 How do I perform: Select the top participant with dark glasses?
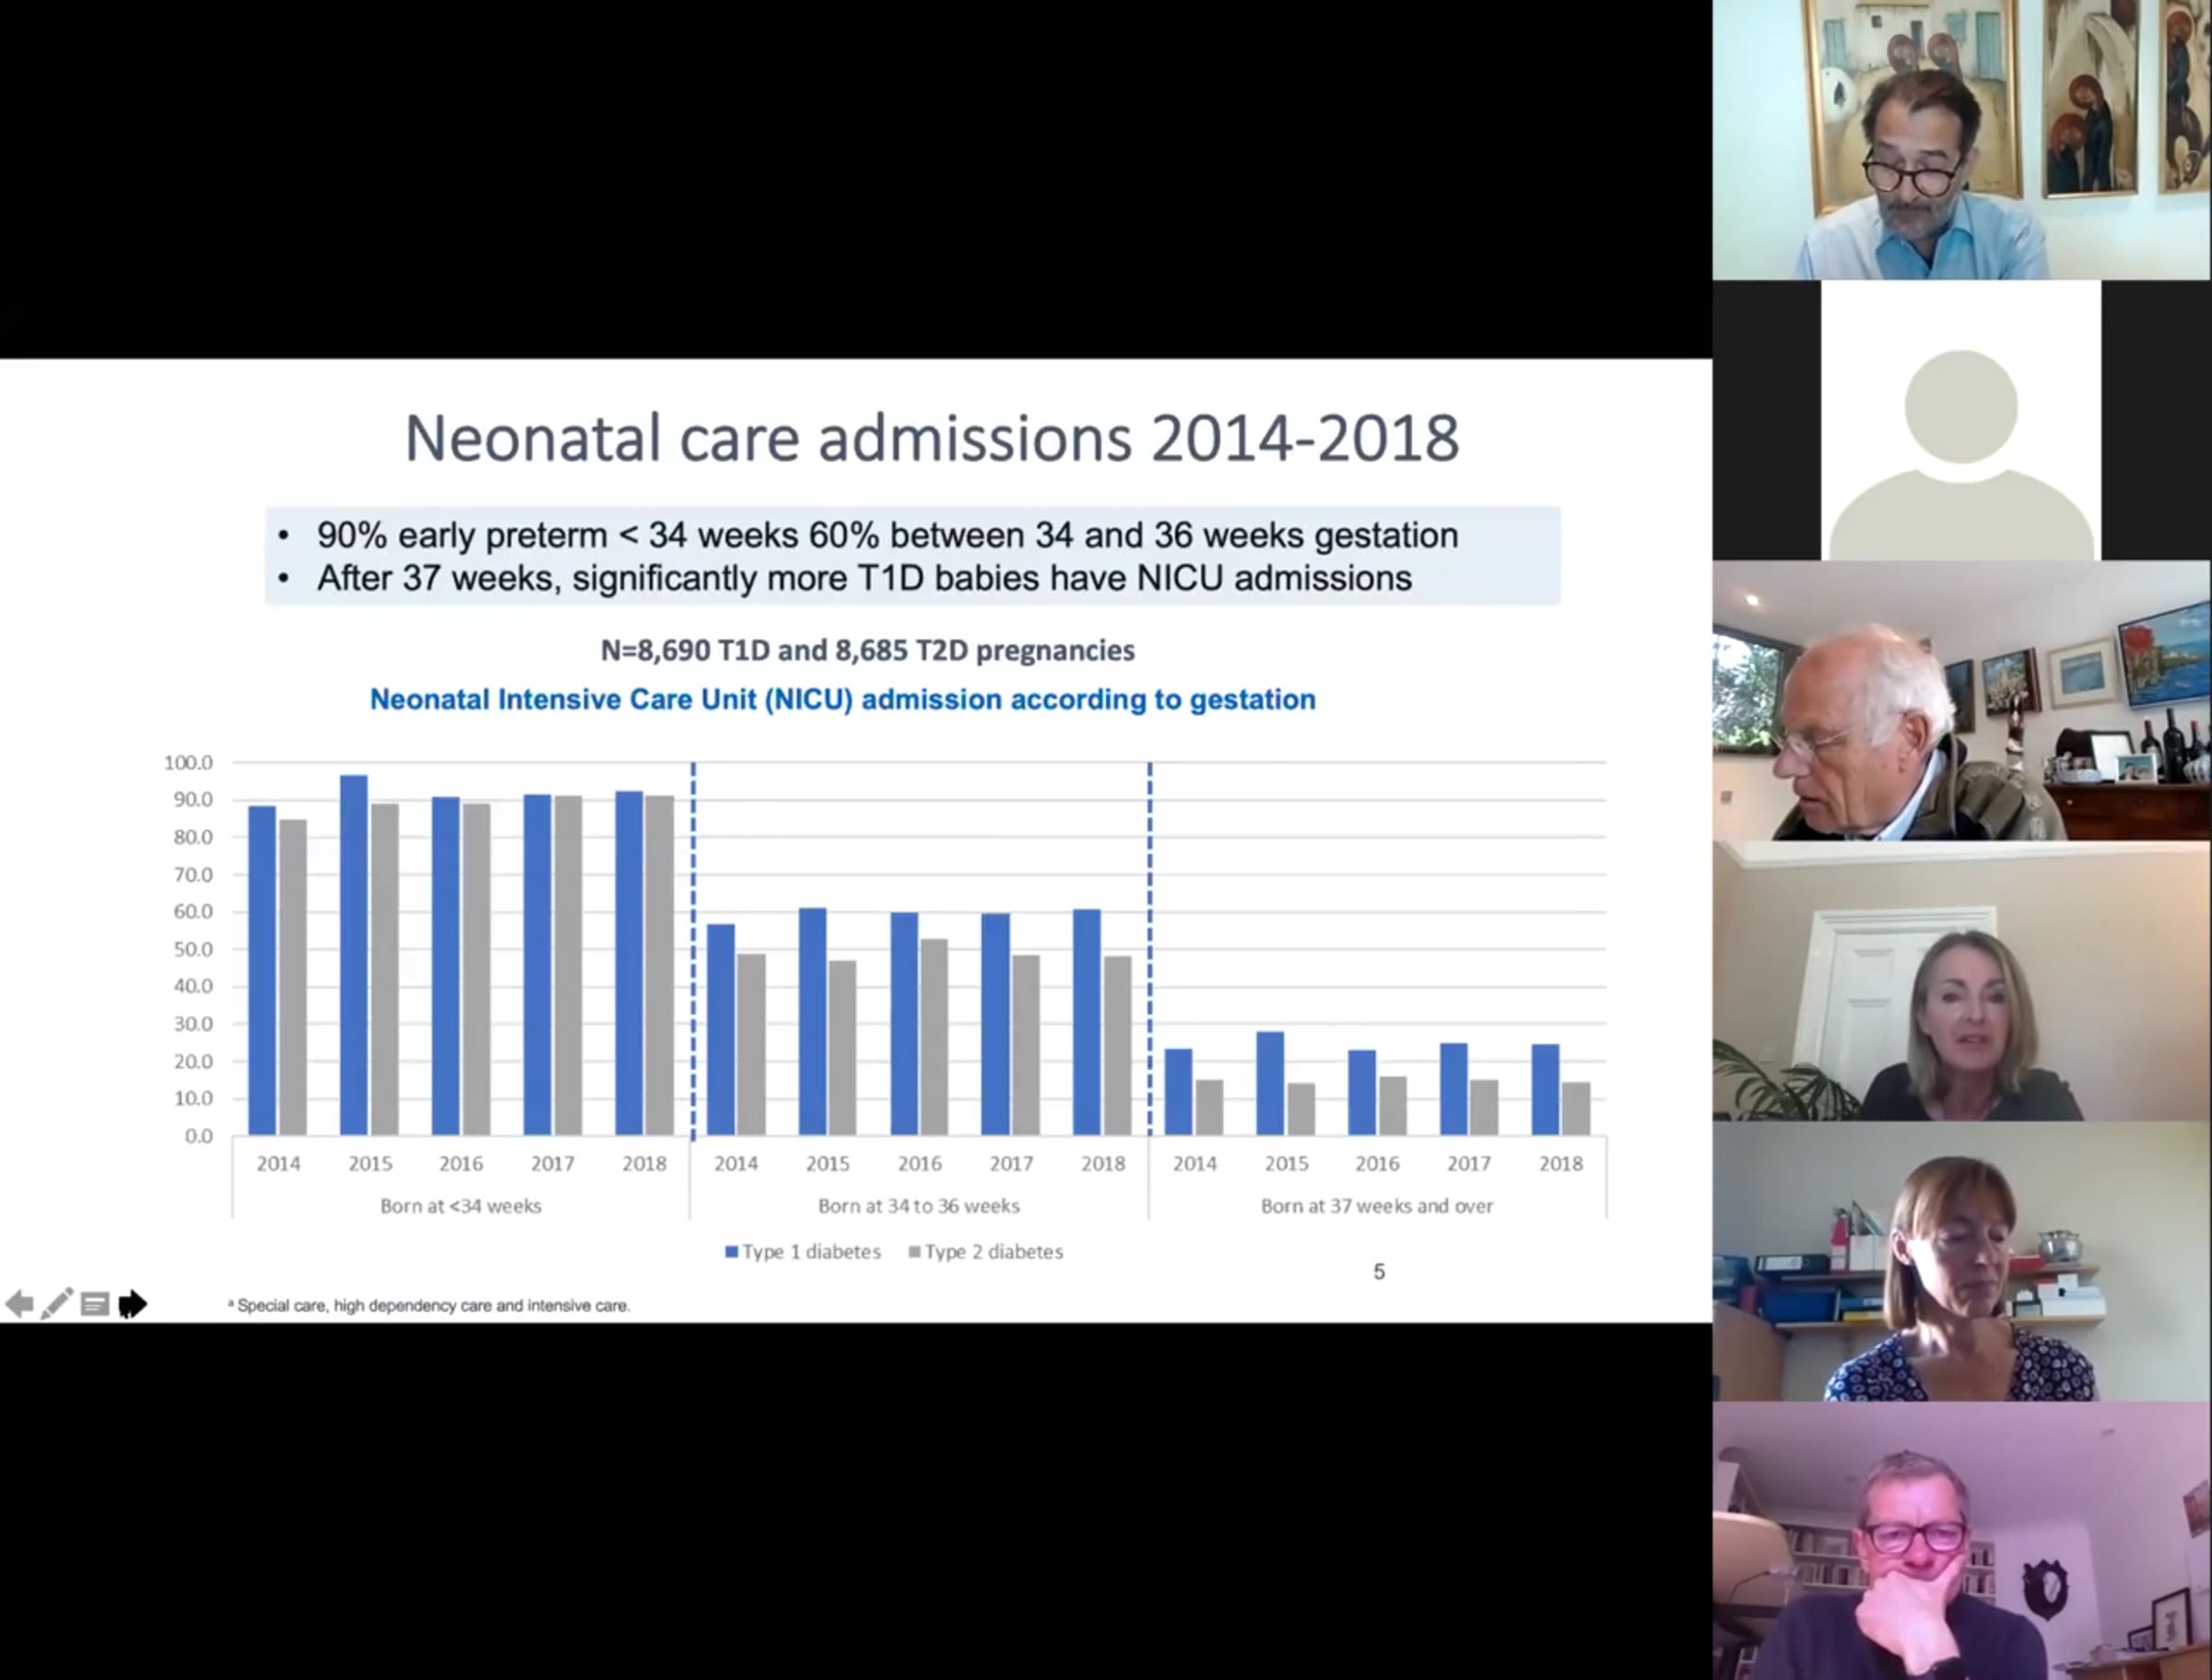coord(1962,140)
